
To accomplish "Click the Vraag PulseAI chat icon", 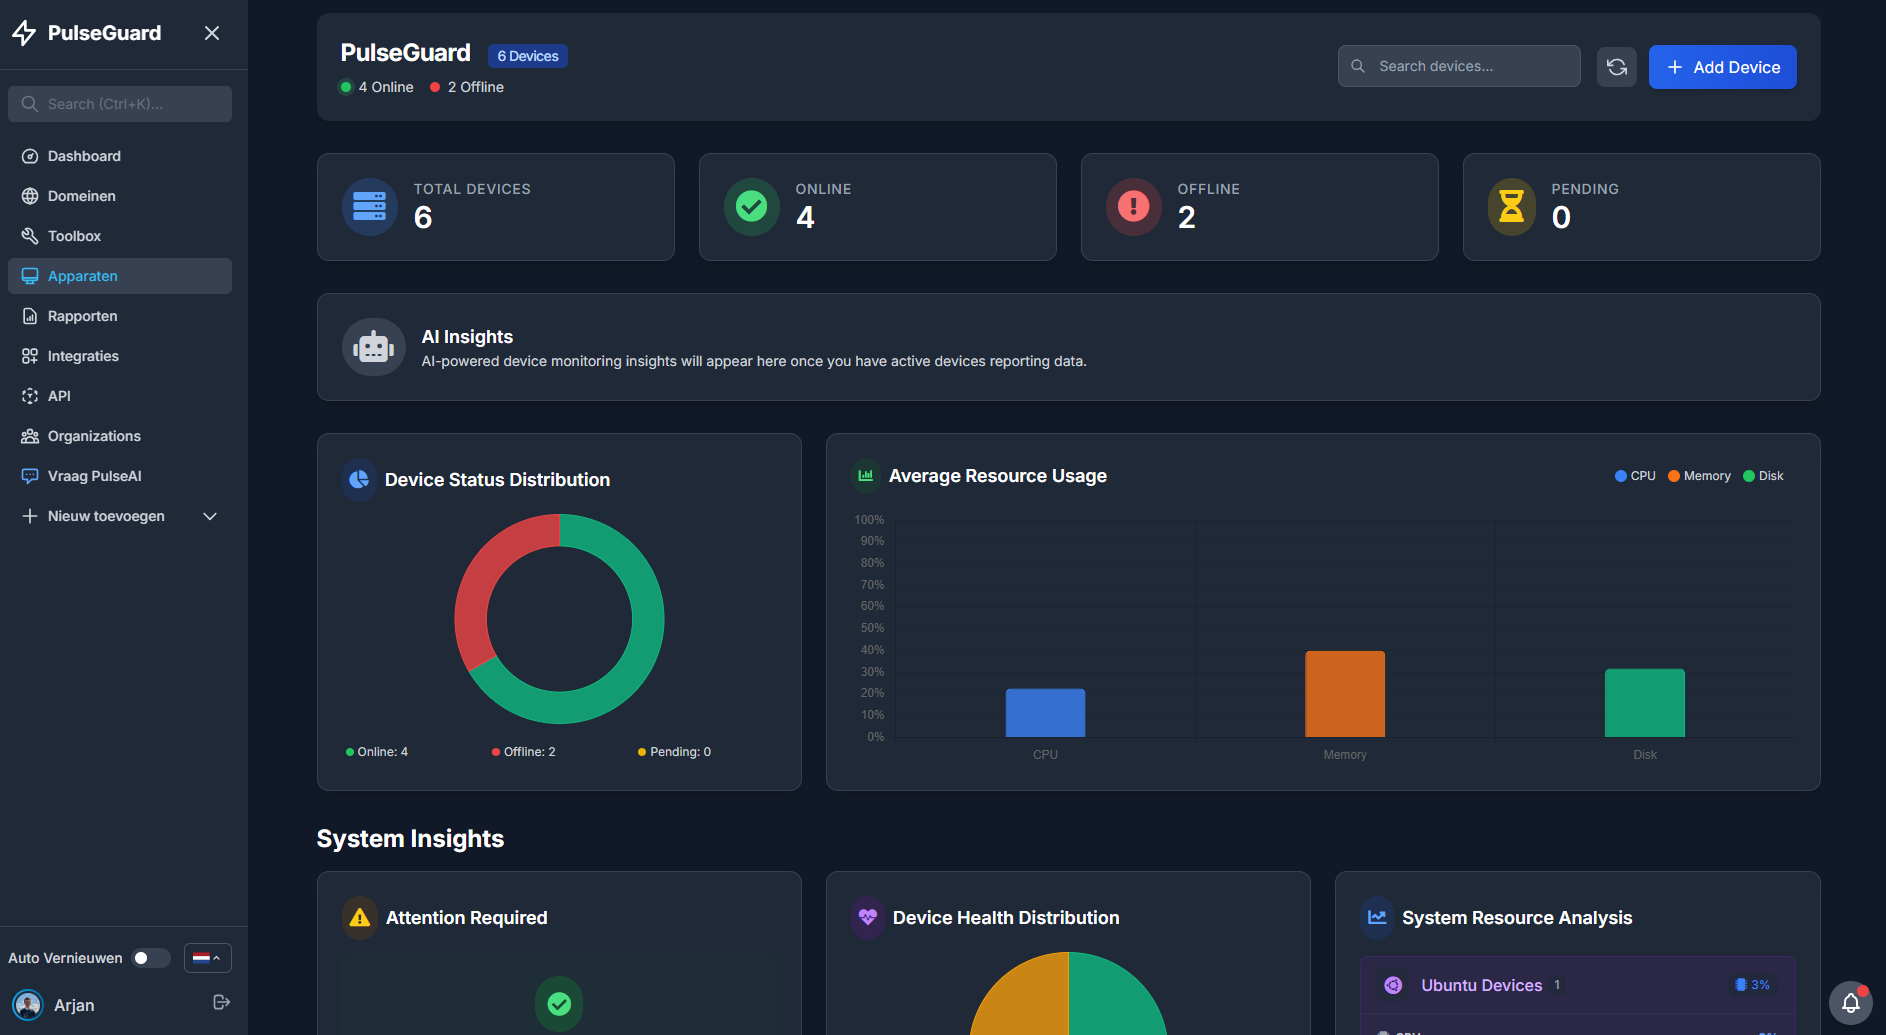I will [x=29, y=476].
